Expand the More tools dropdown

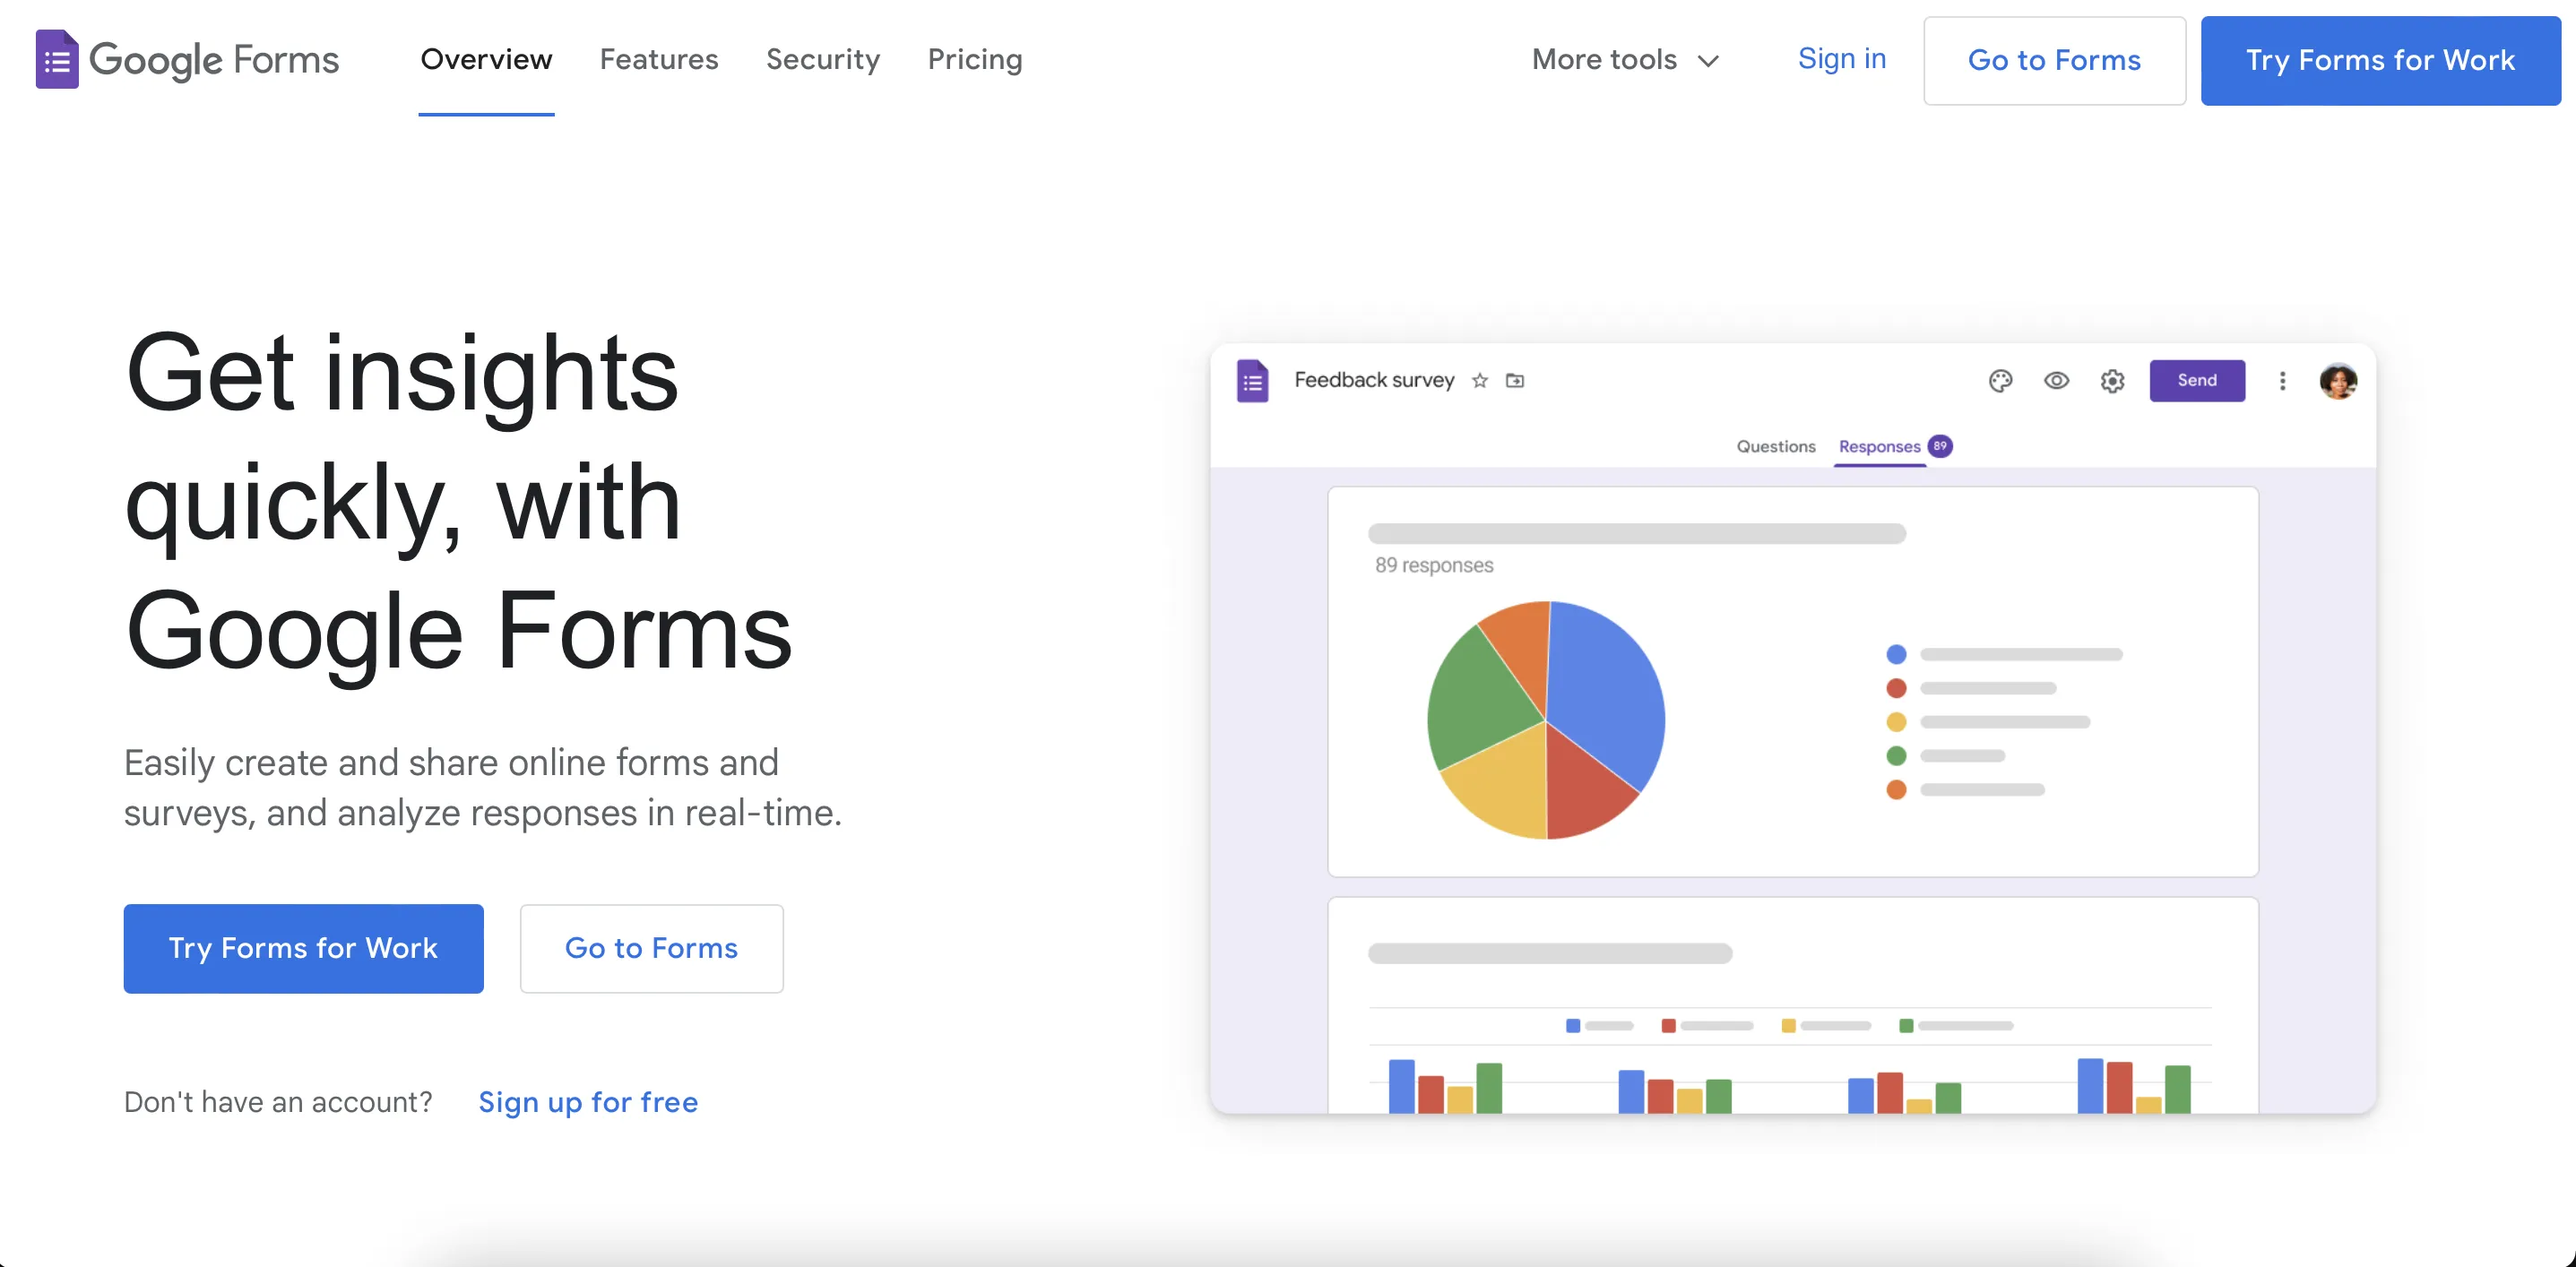[1626, 60]
